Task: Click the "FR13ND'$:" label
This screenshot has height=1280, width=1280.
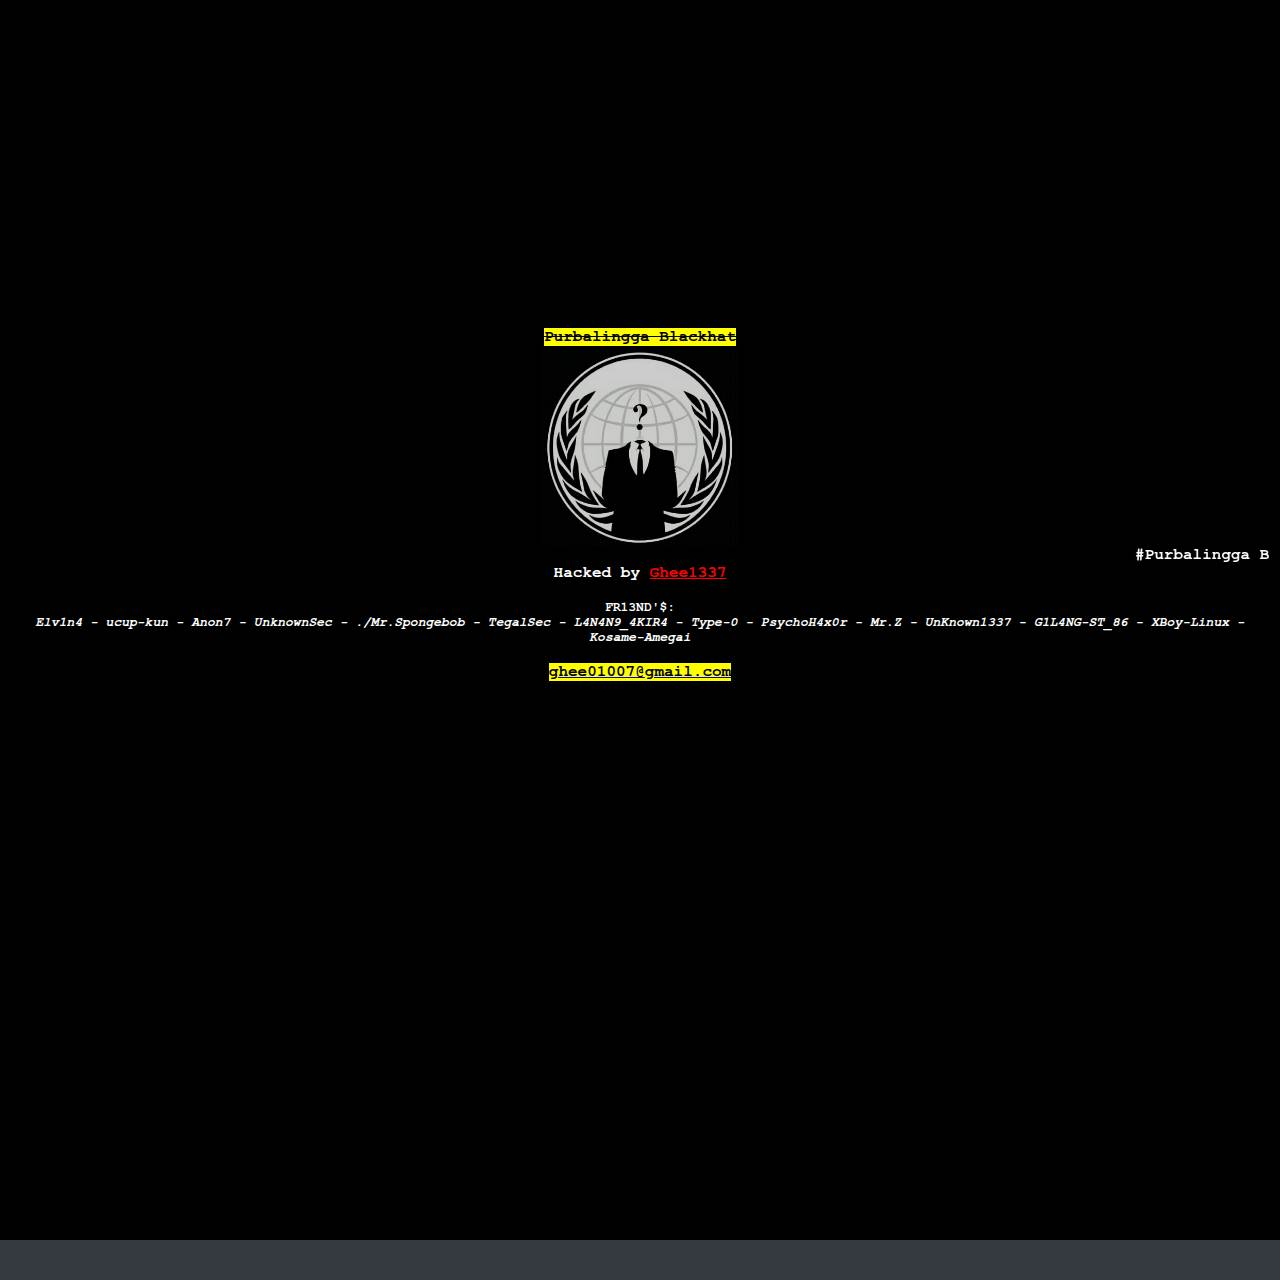Action: click(x=640, y=607)
